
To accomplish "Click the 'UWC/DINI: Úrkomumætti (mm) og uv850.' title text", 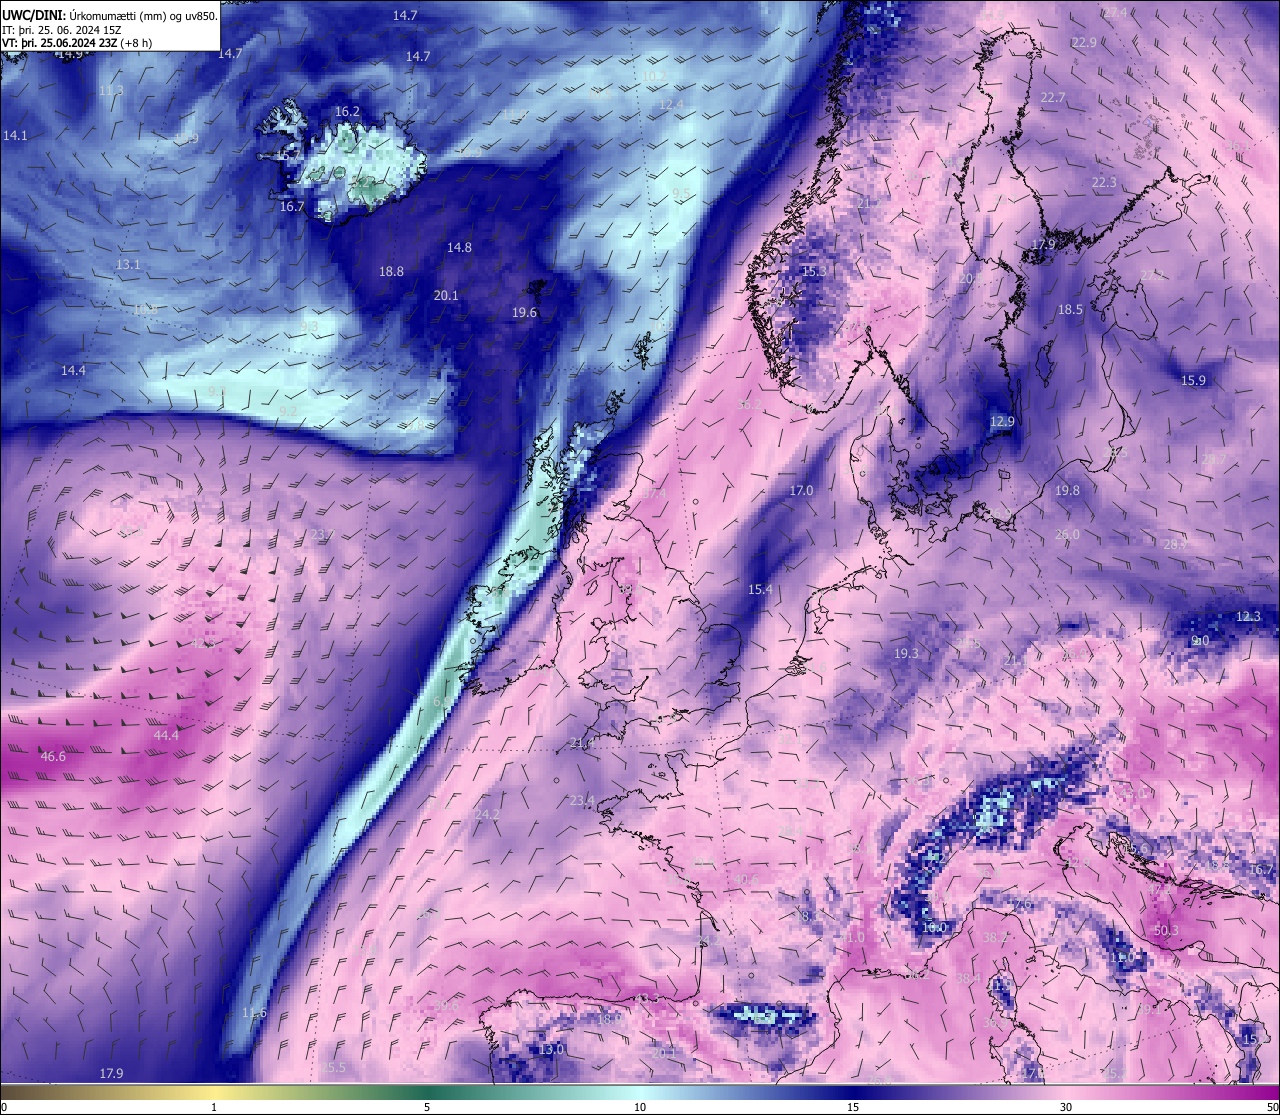I will (110, 15).
